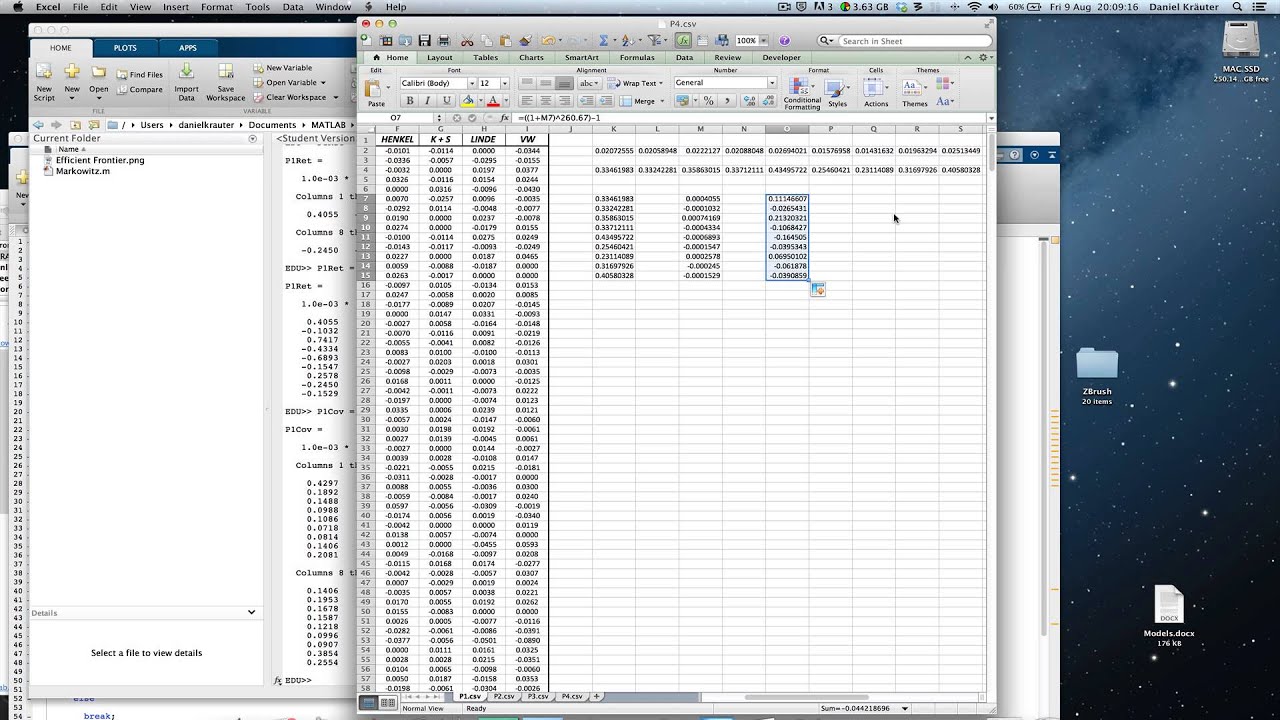Image resolution: width=1280 pixels, height=720 pixels.
Task: Toggle Italic formatting
Action: [428, 101]
